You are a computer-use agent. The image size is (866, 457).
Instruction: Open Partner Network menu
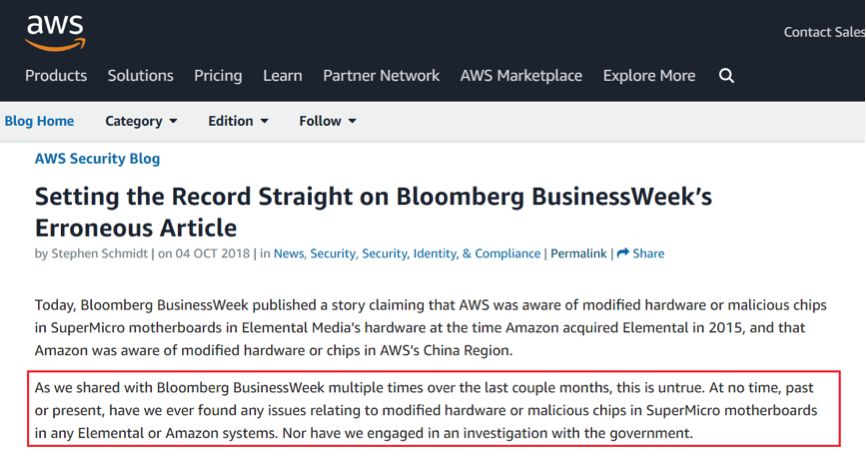pos(381,76)
